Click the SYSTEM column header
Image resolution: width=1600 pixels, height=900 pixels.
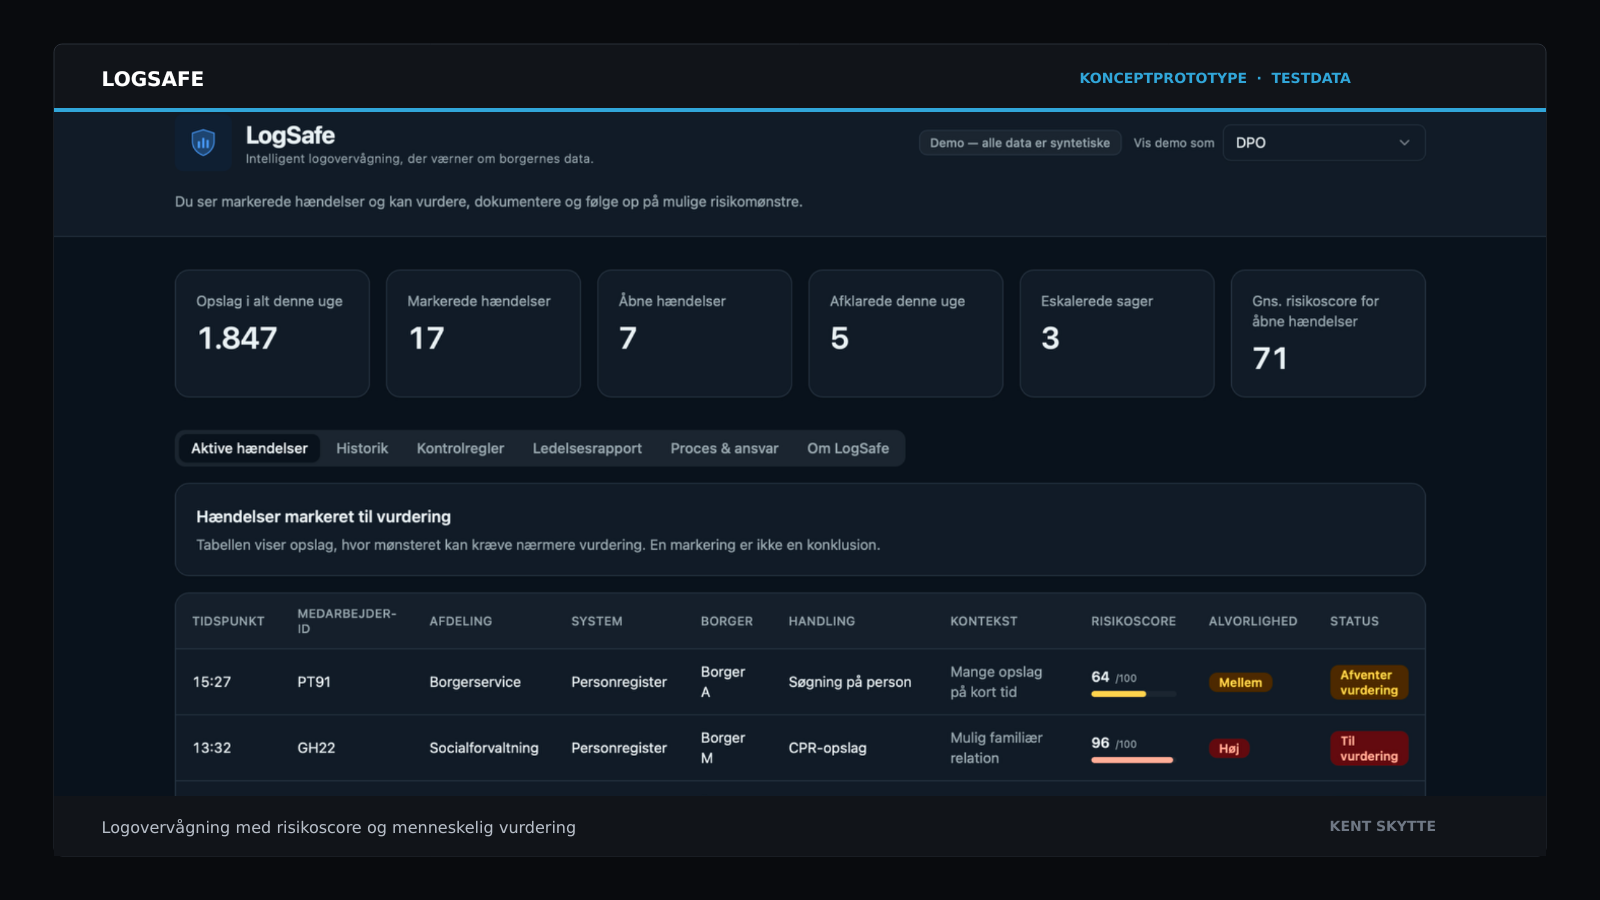[596, 622]
